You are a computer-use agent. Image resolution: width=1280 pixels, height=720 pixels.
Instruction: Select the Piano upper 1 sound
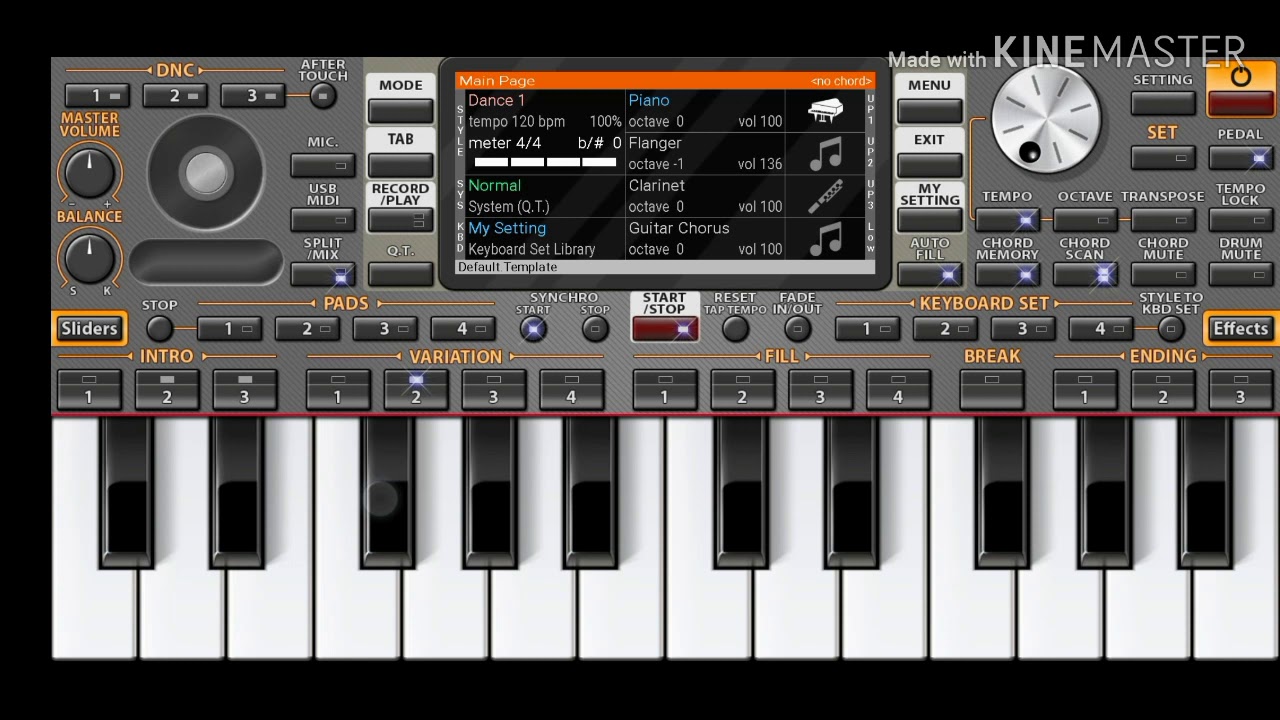[x=649, y=100]
